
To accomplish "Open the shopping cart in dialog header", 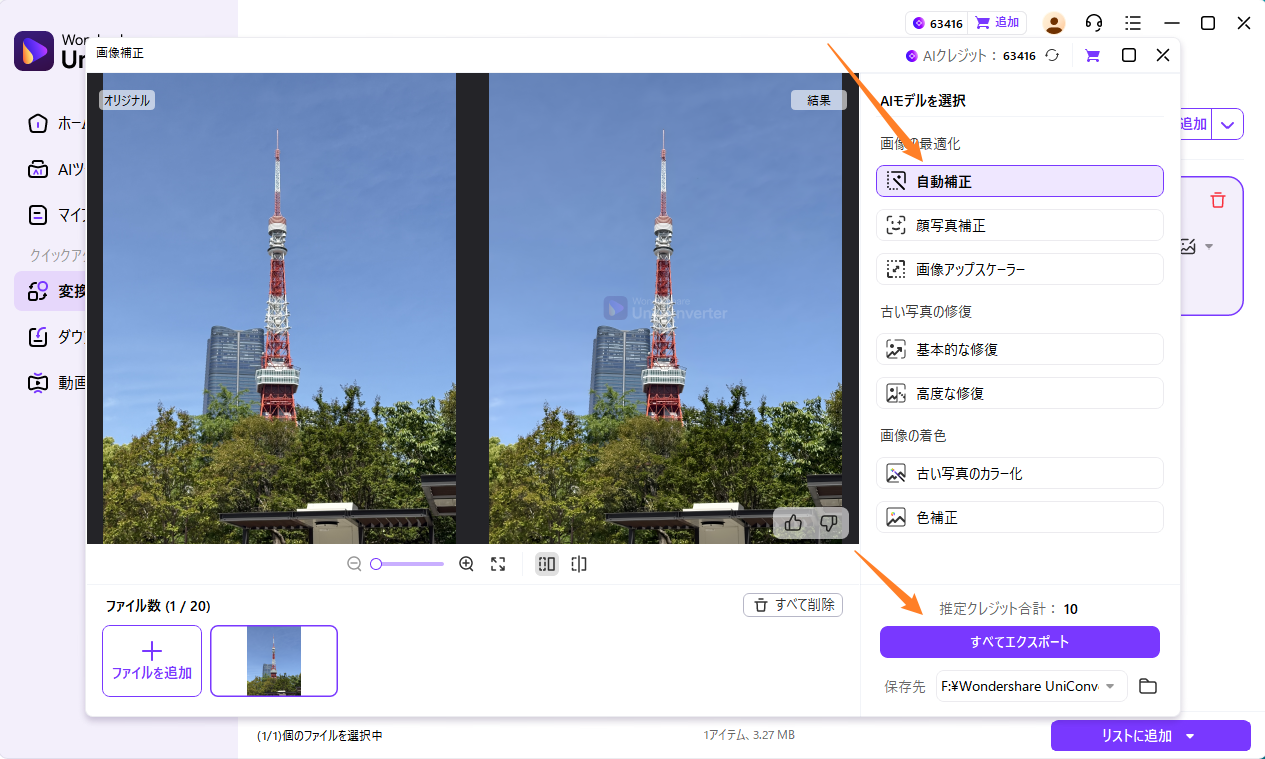I will click(1092, 56).
